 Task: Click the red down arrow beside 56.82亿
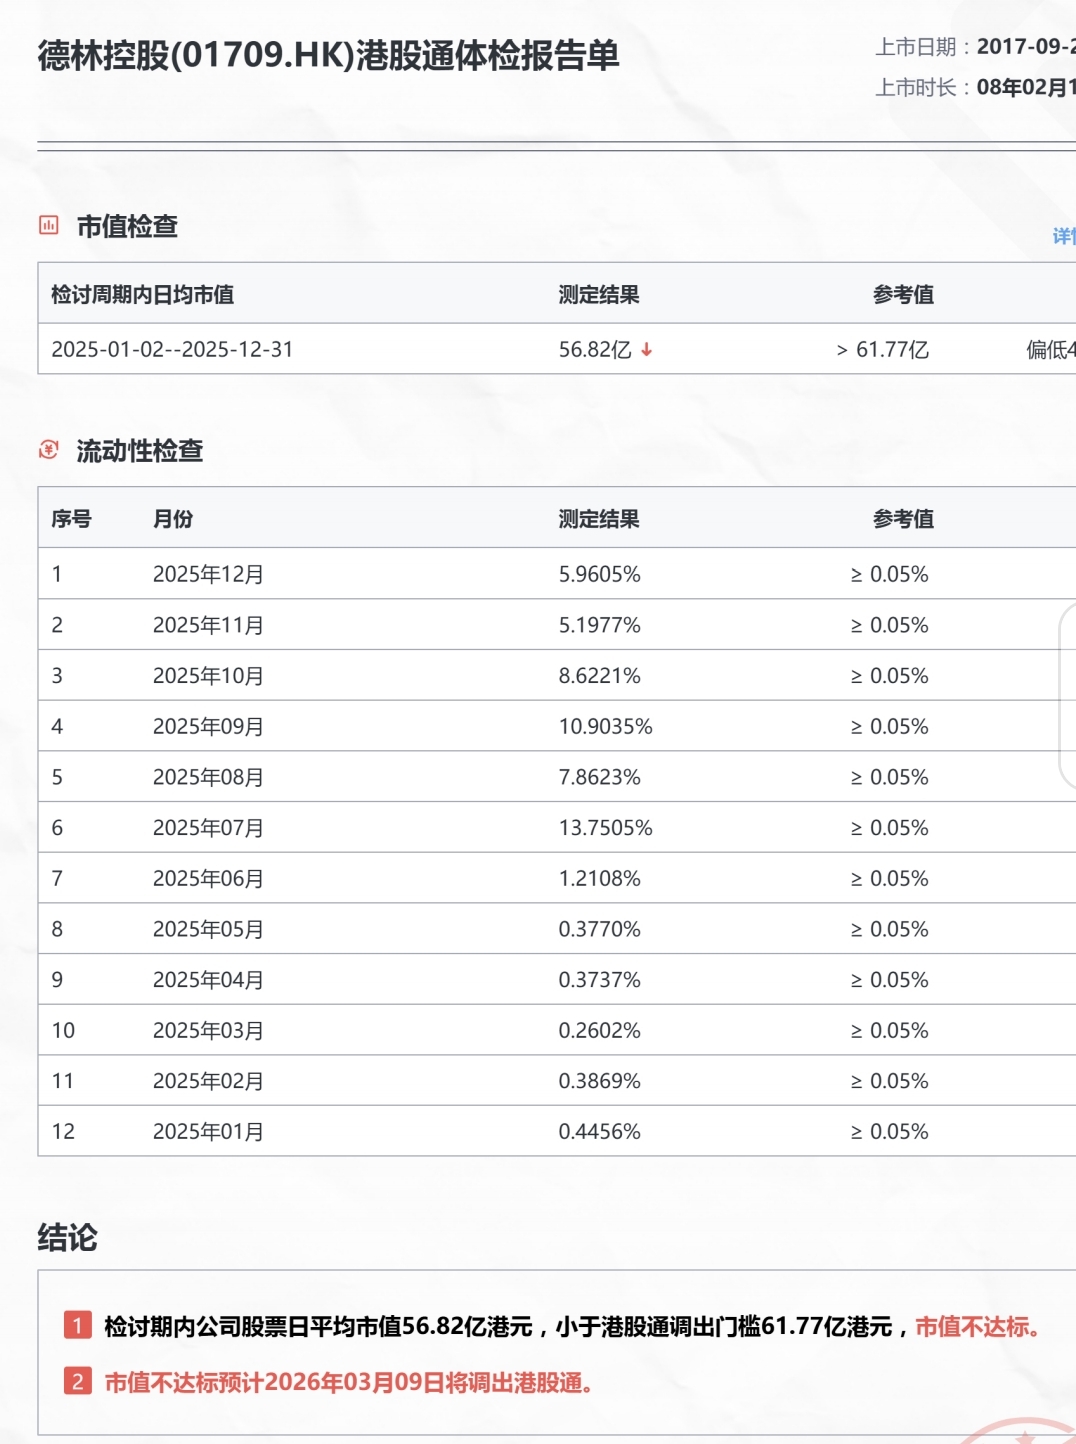(647, 349)
